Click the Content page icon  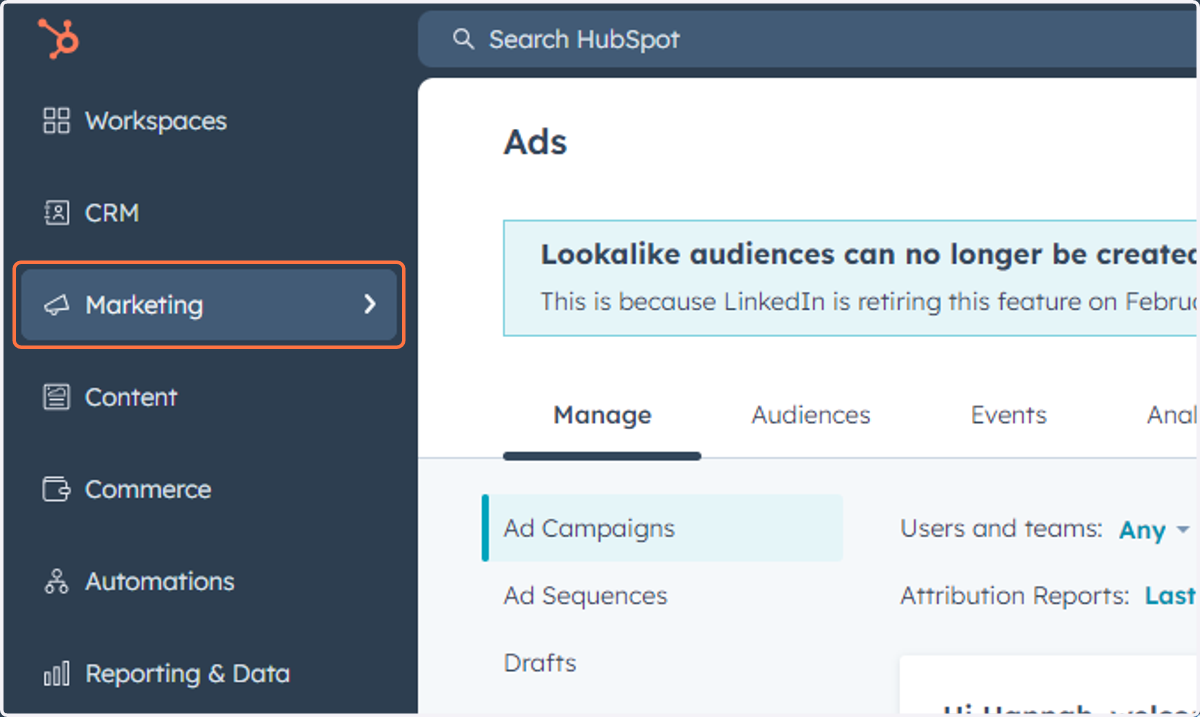coord(57,397)
